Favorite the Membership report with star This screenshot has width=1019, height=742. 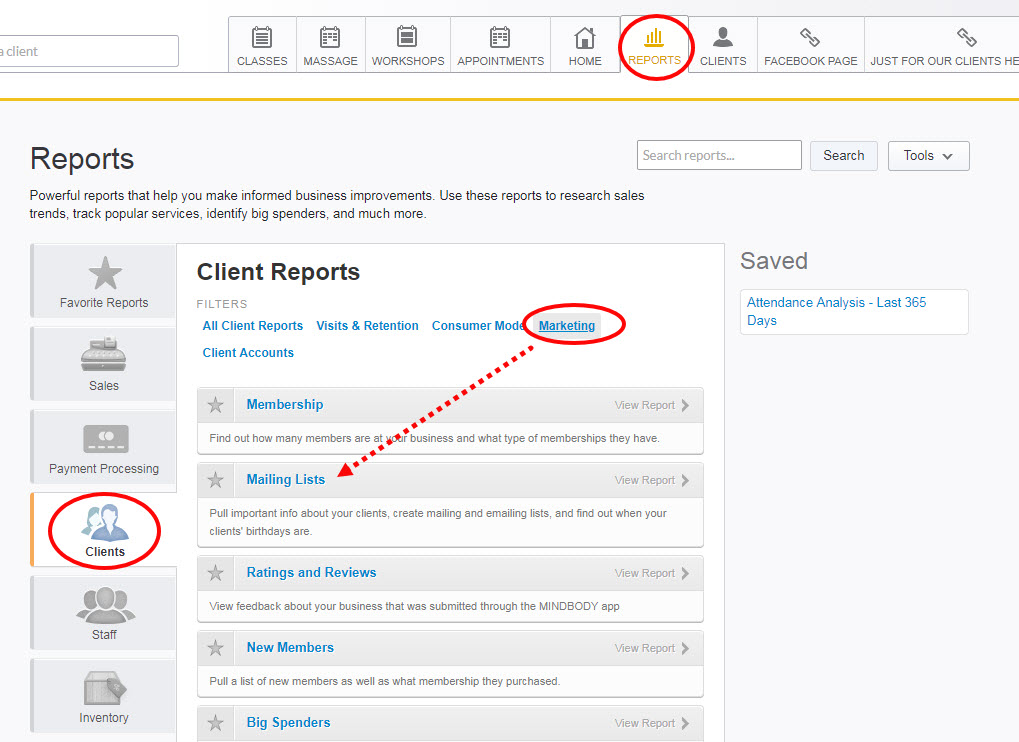coord(215,405)
